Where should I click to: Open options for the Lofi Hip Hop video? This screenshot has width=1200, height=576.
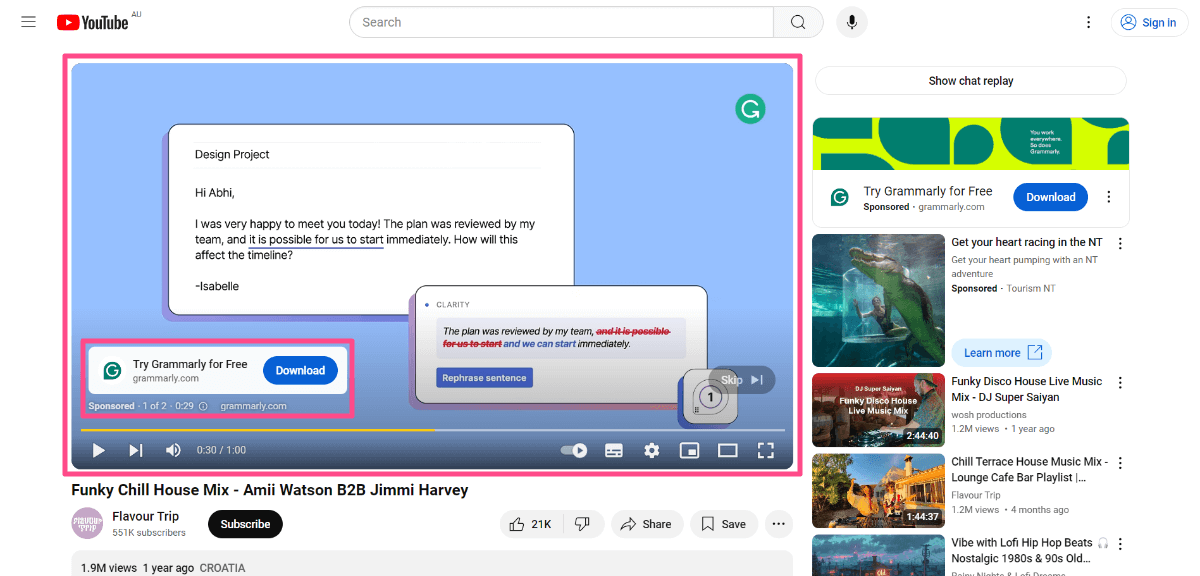pyautogui.click(x=1120, y=544)
